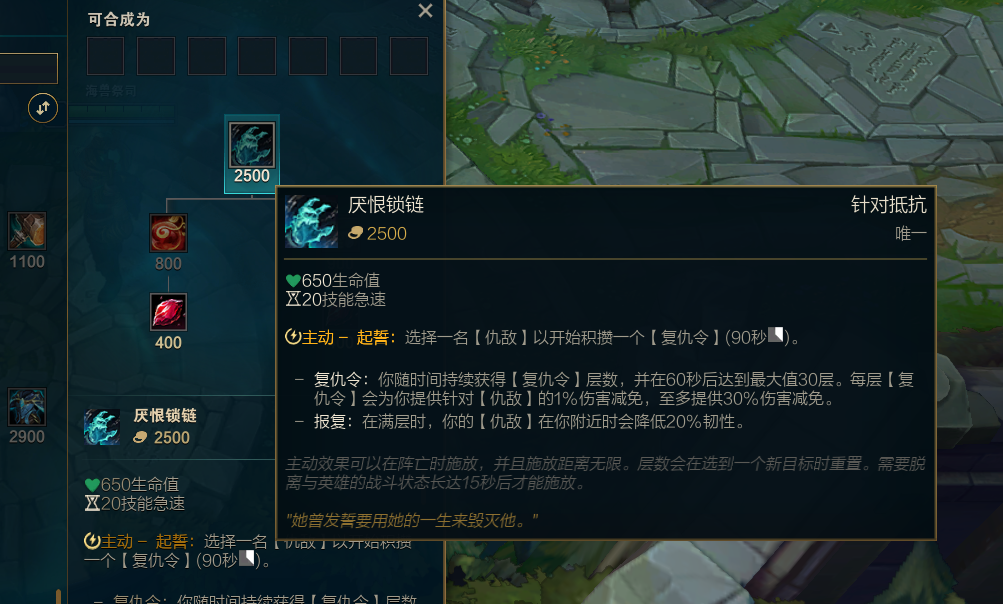
Task: Click the 厌恨锁链 icon in the item details pane
Action: [x=102, y=427]
